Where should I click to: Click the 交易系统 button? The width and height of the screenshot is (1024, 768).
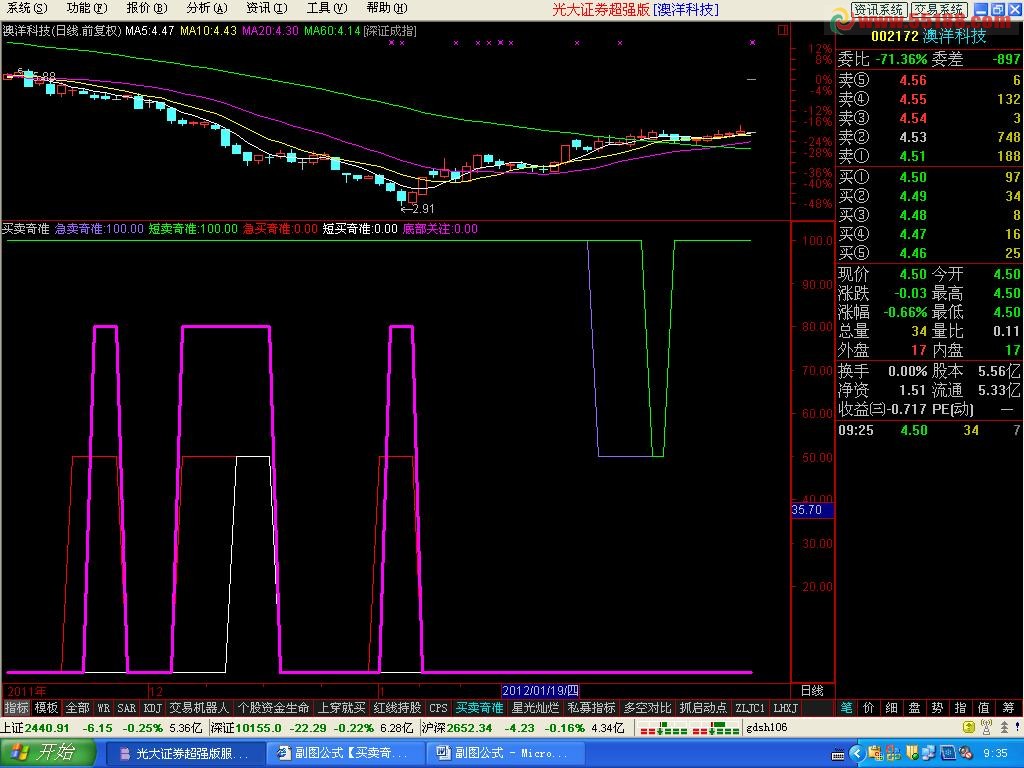pyautogui.click(x=938, y=10)
